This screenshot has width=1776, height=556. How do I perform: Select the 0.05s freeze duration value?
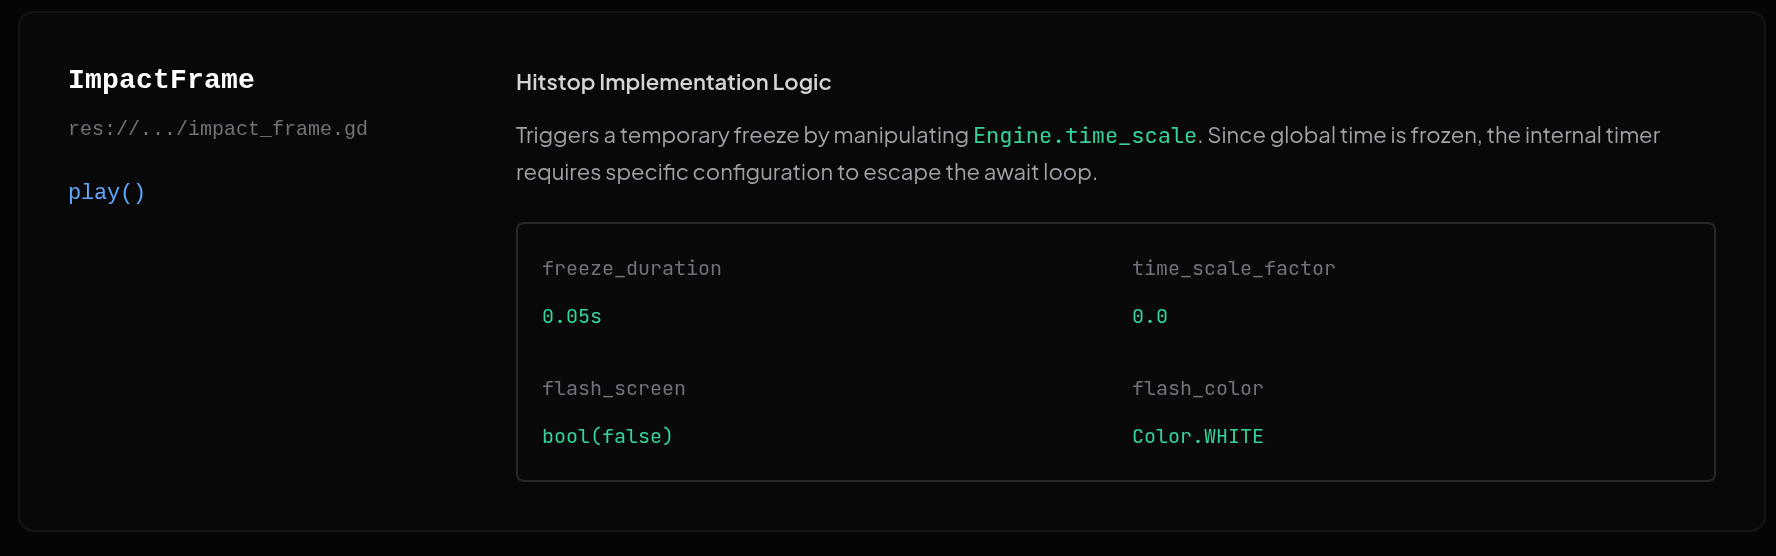pos(572,316)
